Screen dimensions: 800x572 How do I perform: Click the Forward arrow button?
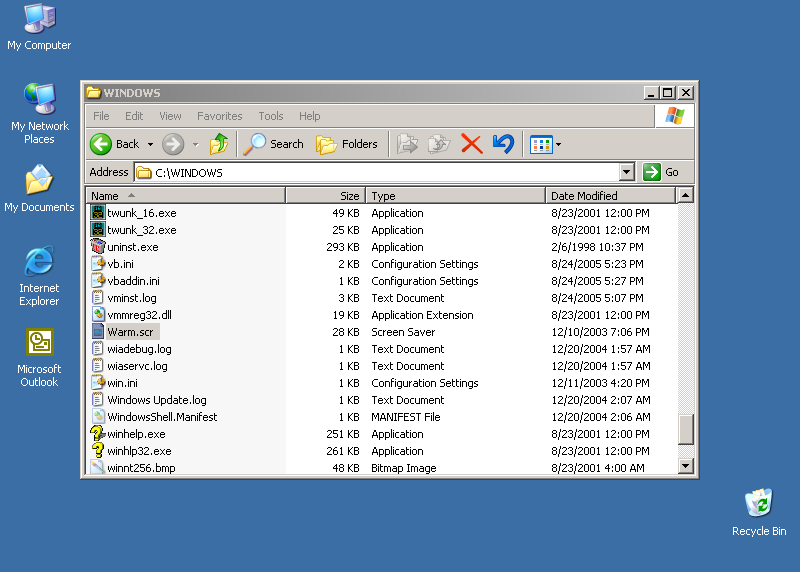point(173,144)
